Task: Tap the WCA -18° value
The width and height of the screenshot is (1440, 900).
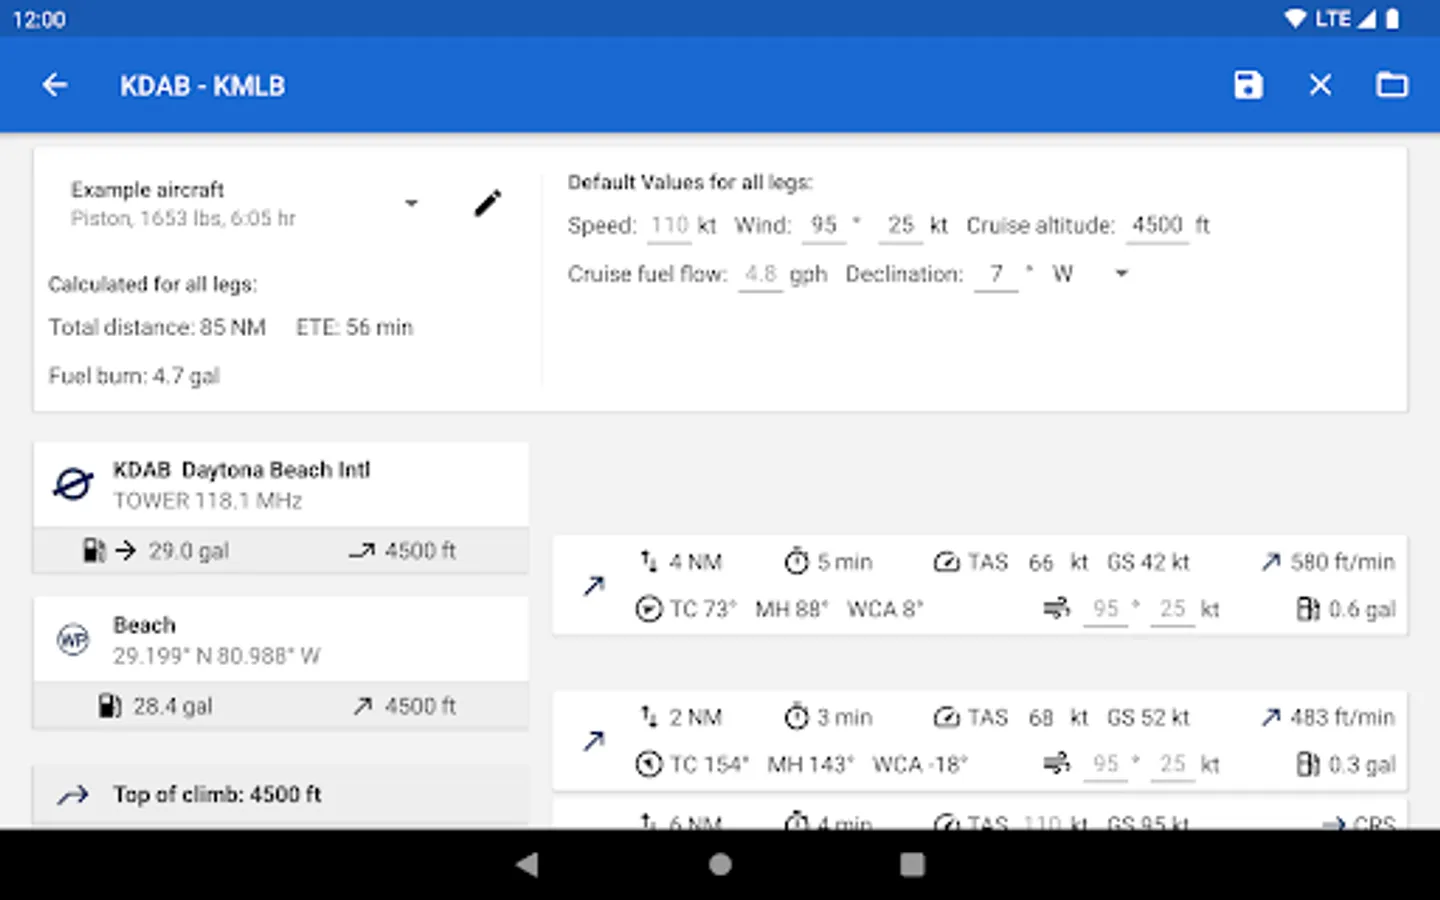Action: tap(920, 764)
